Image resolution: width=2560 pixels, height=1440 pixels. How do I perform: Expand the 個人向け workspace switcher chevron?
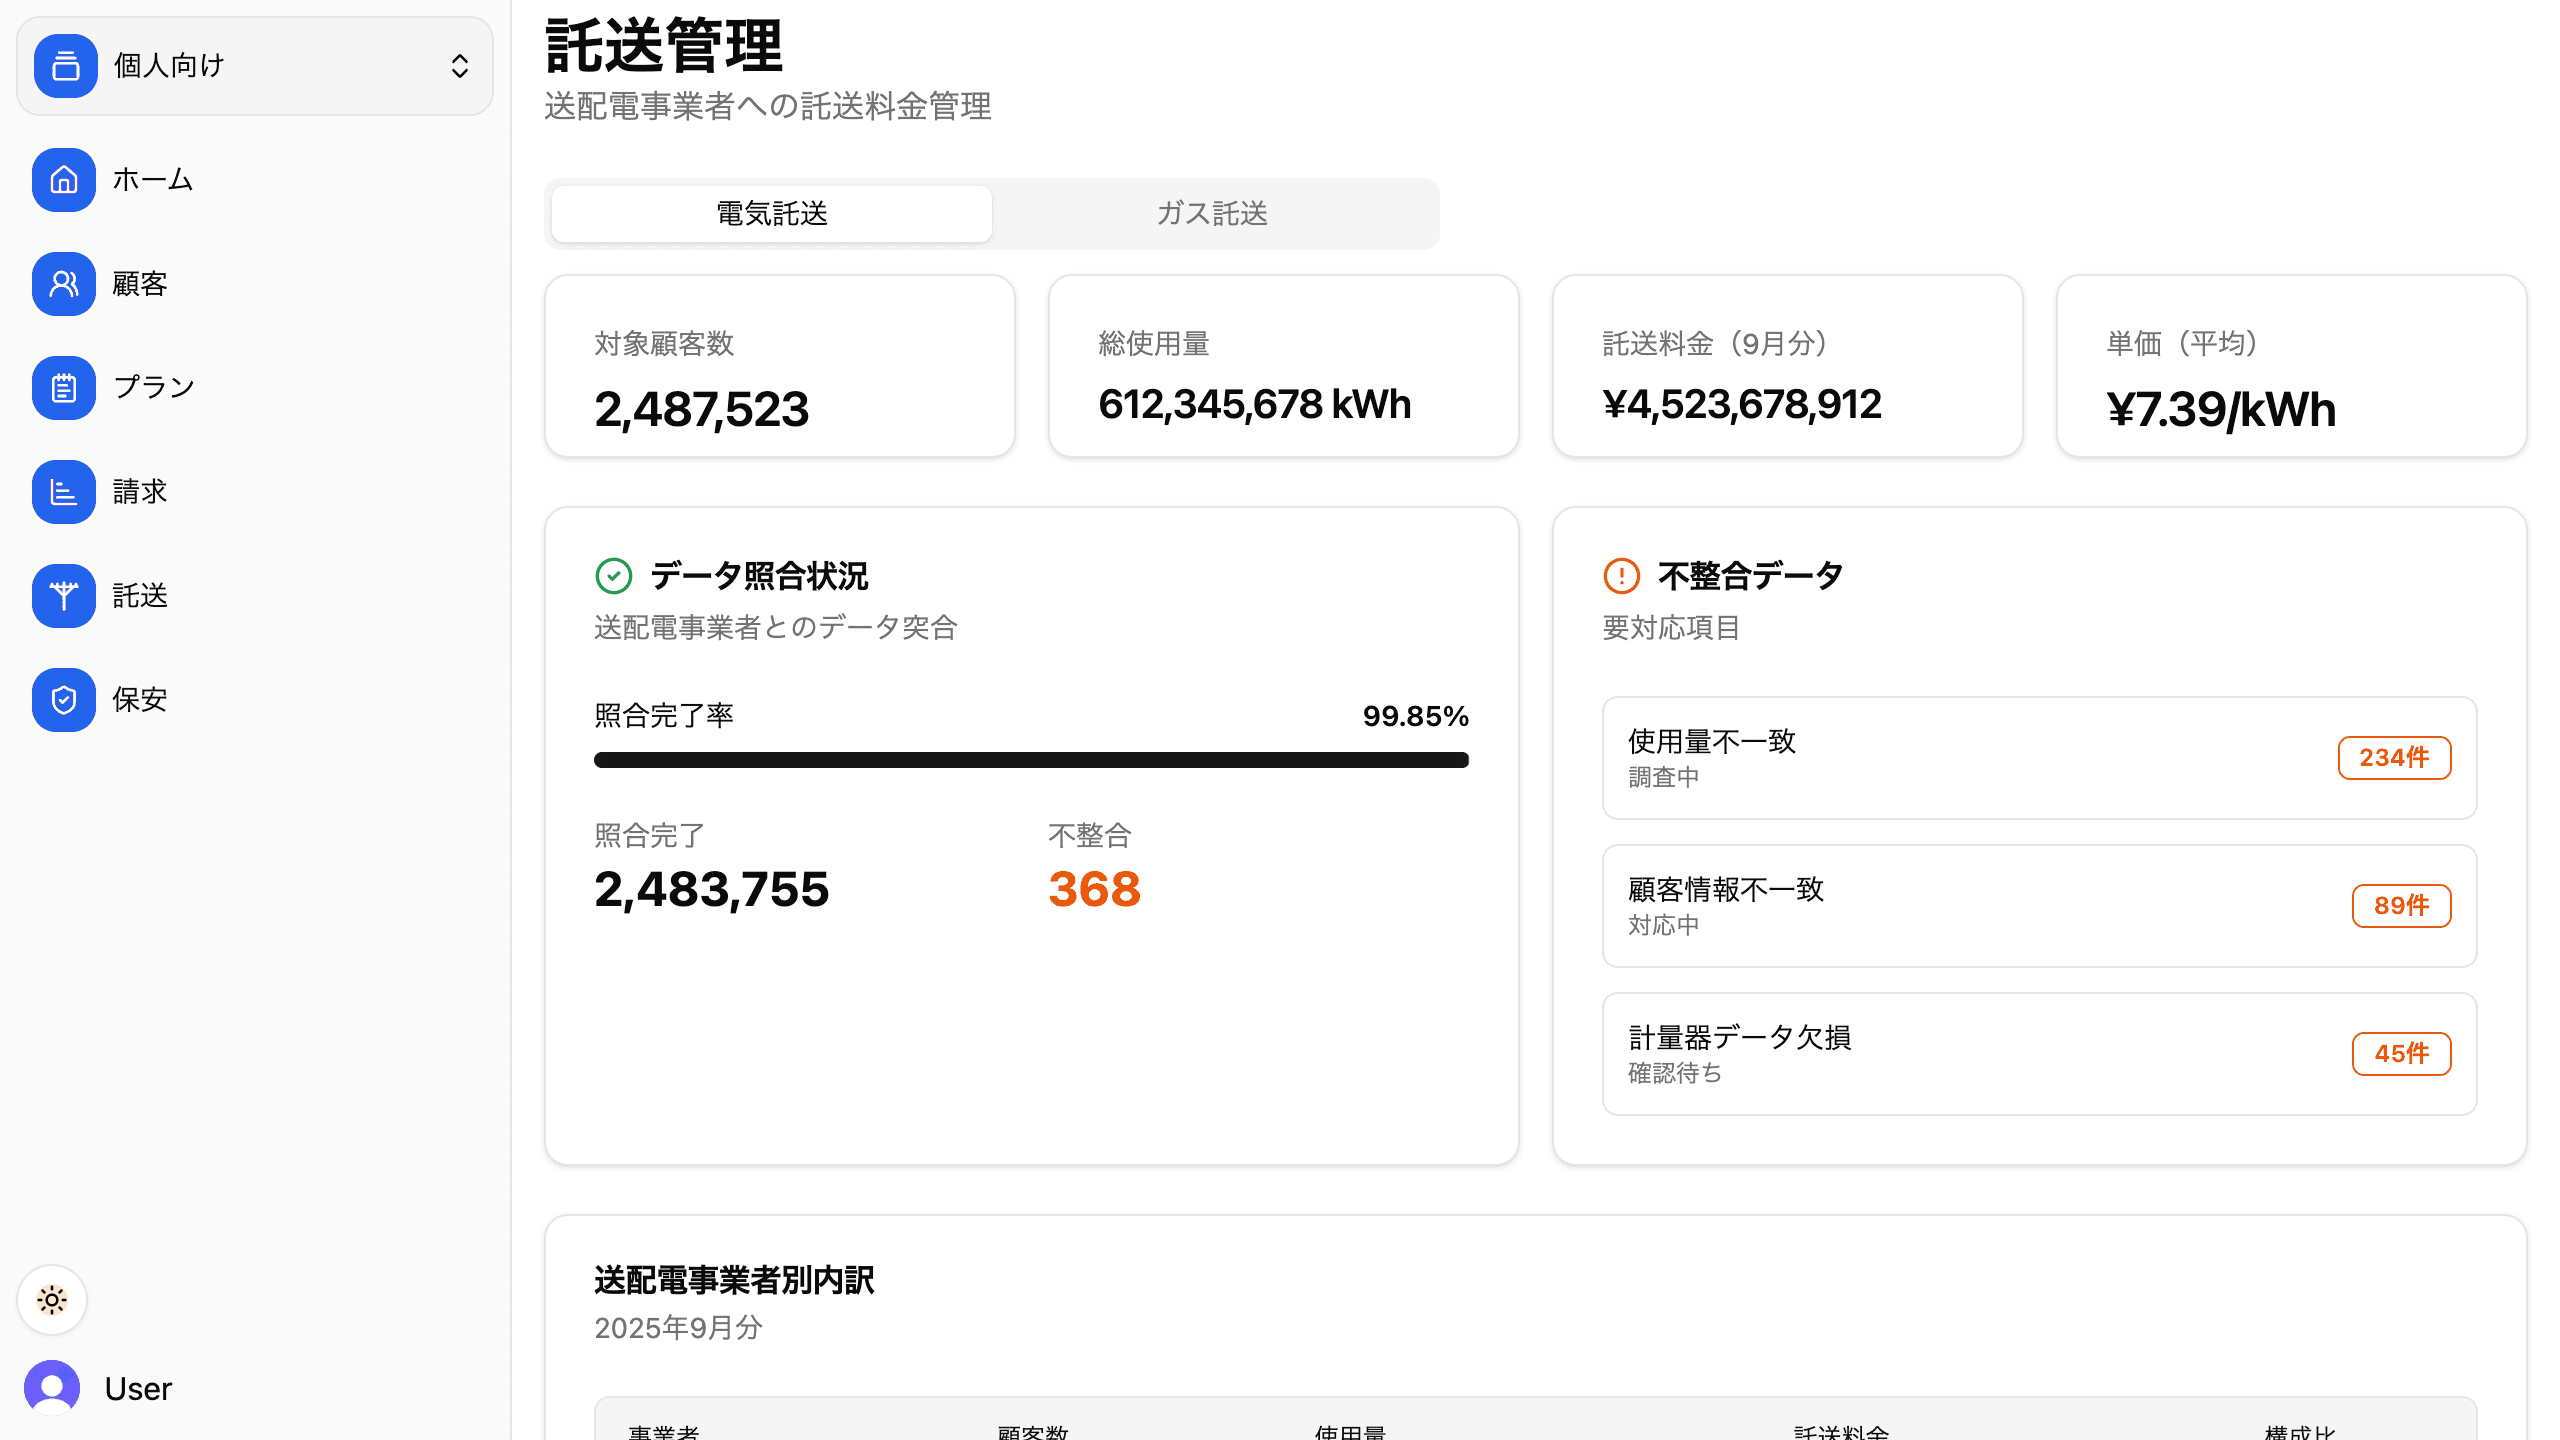[x=459, y=66]
